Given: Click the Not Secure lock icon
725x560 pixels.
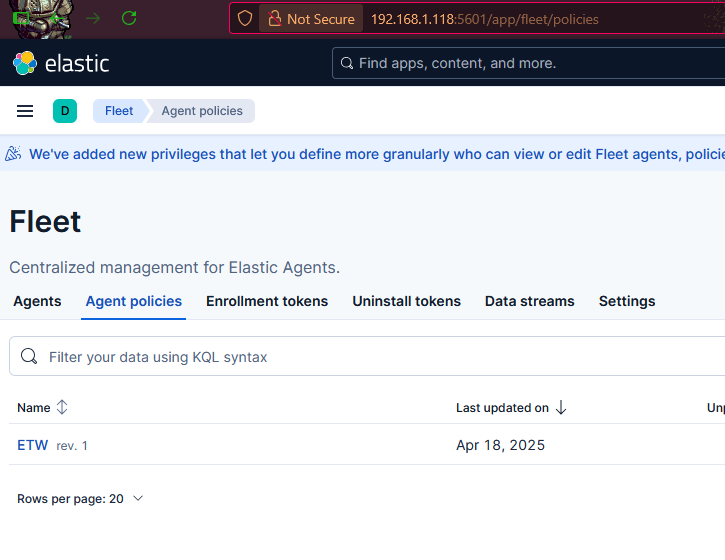Looking at the screenshot, I should [x=274, y=18].
